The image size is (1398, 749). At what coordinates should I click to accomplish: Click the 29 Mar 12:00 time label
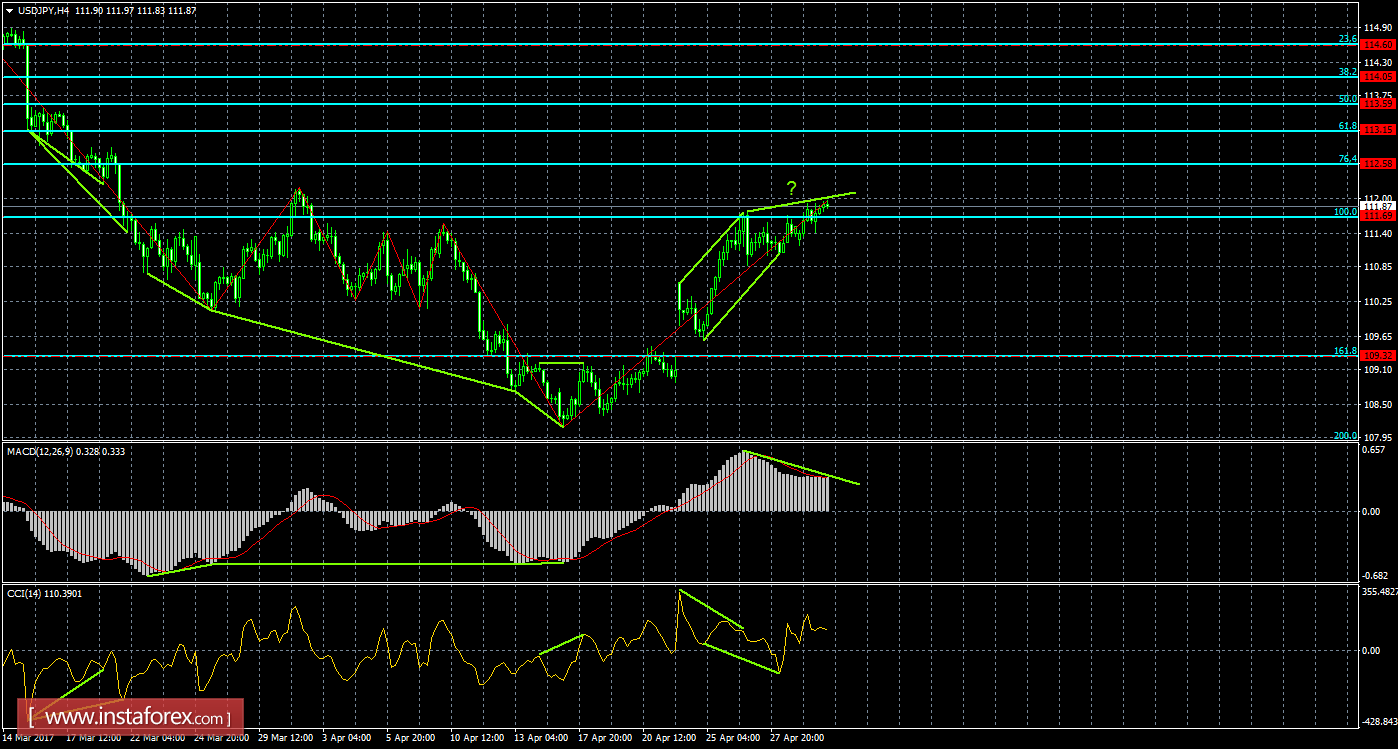tap(286, 738)
